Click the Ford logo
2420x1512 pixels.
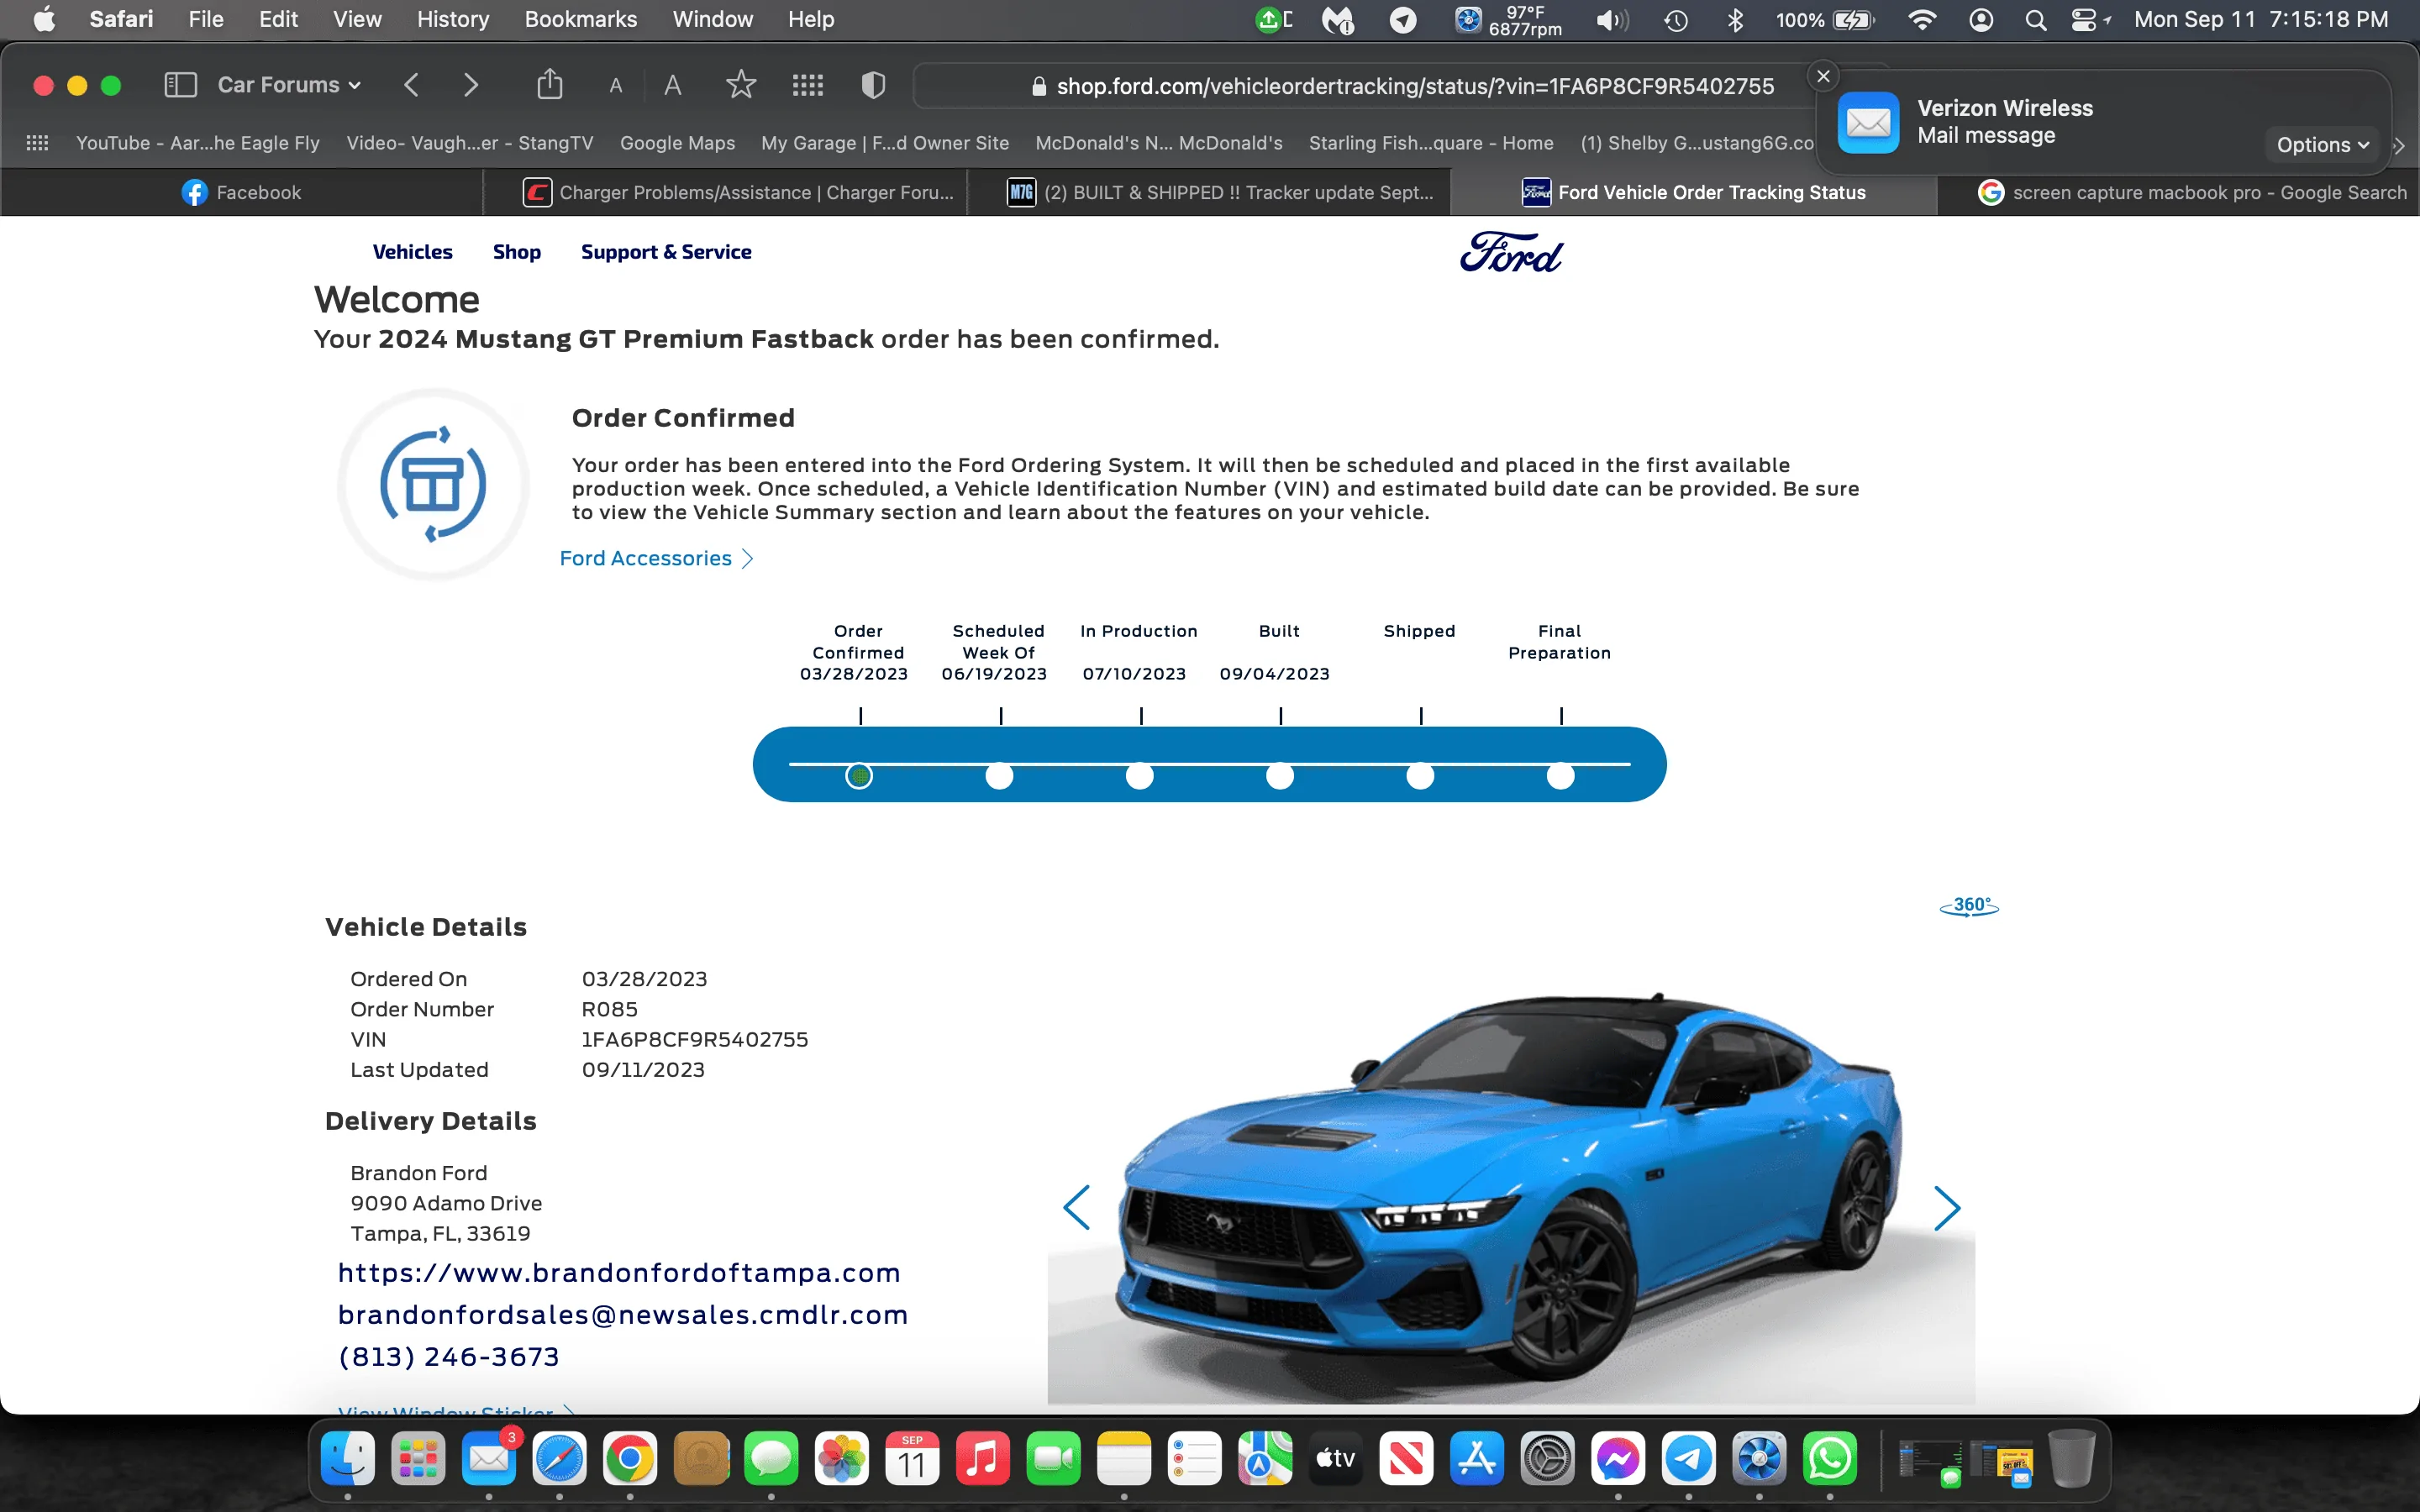click(1511, 252)
